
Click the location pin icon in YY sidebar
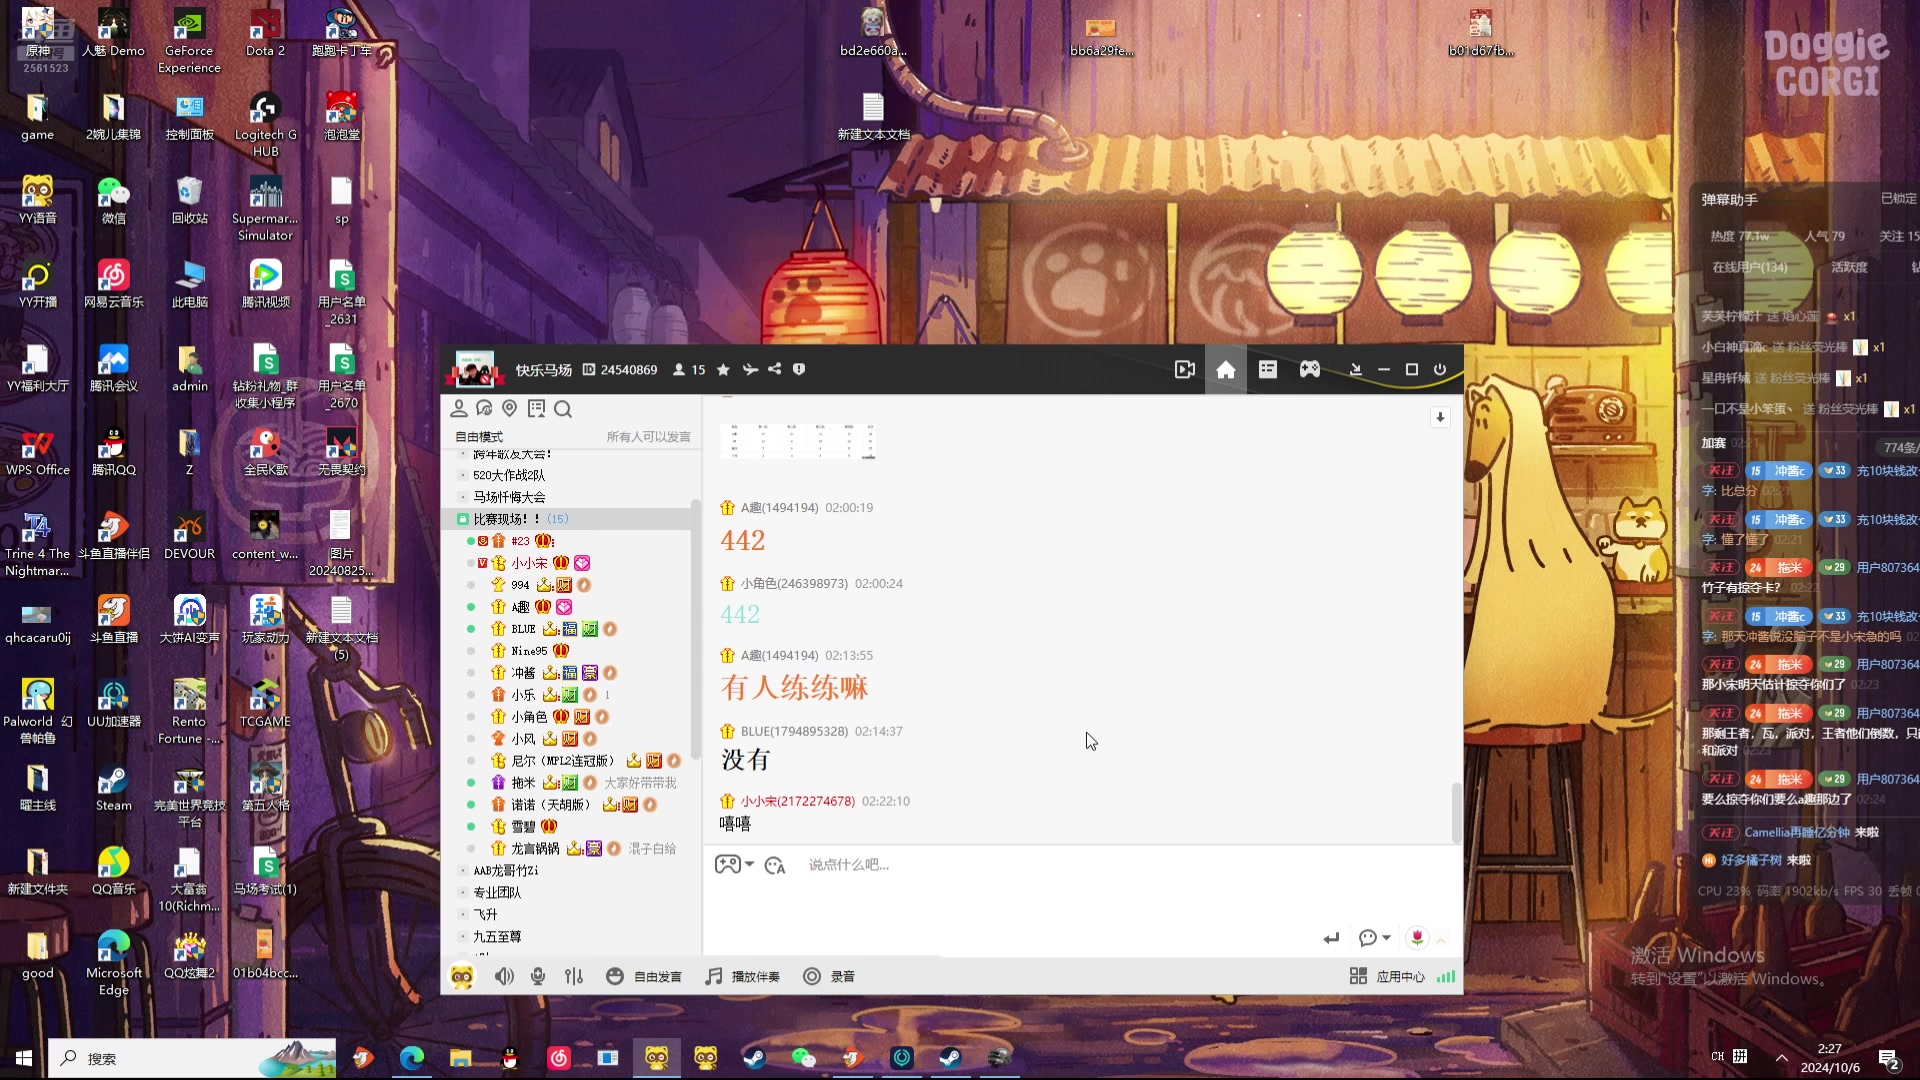[510, 409]
